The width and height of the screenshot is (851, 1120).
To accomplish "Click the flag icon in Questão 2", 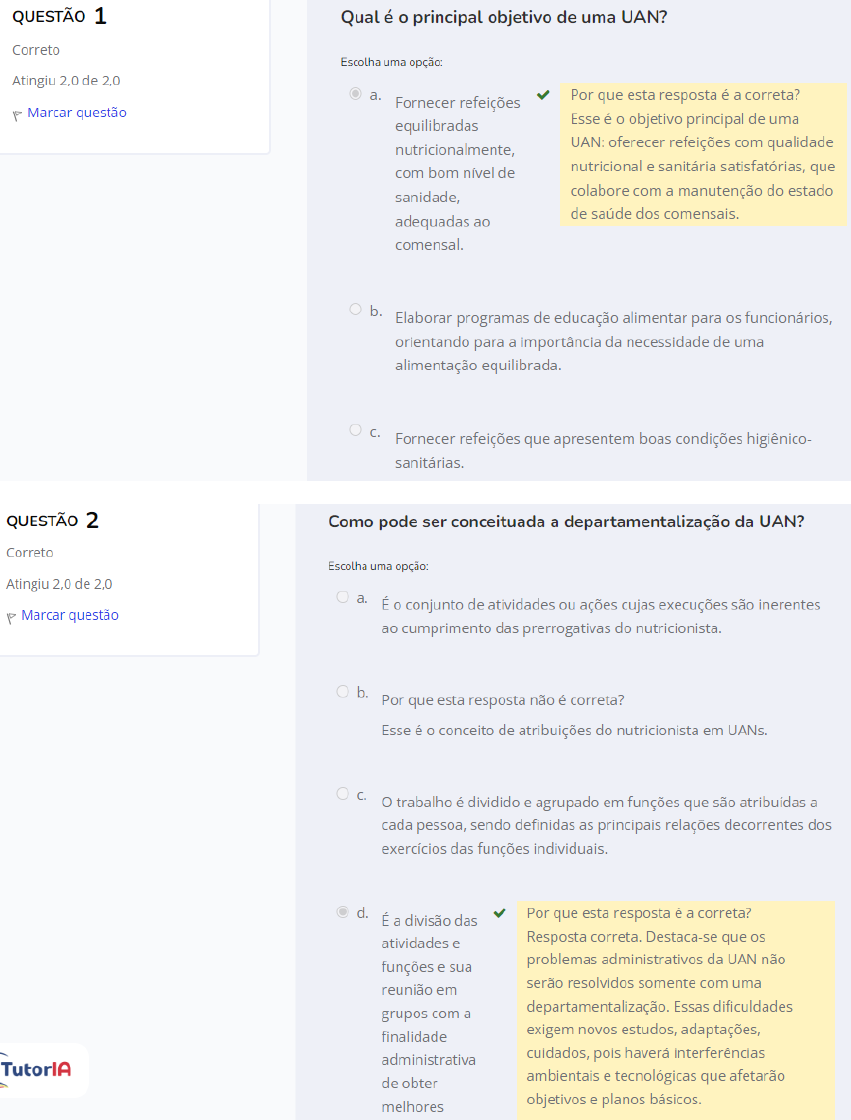I will click(11, 617).
